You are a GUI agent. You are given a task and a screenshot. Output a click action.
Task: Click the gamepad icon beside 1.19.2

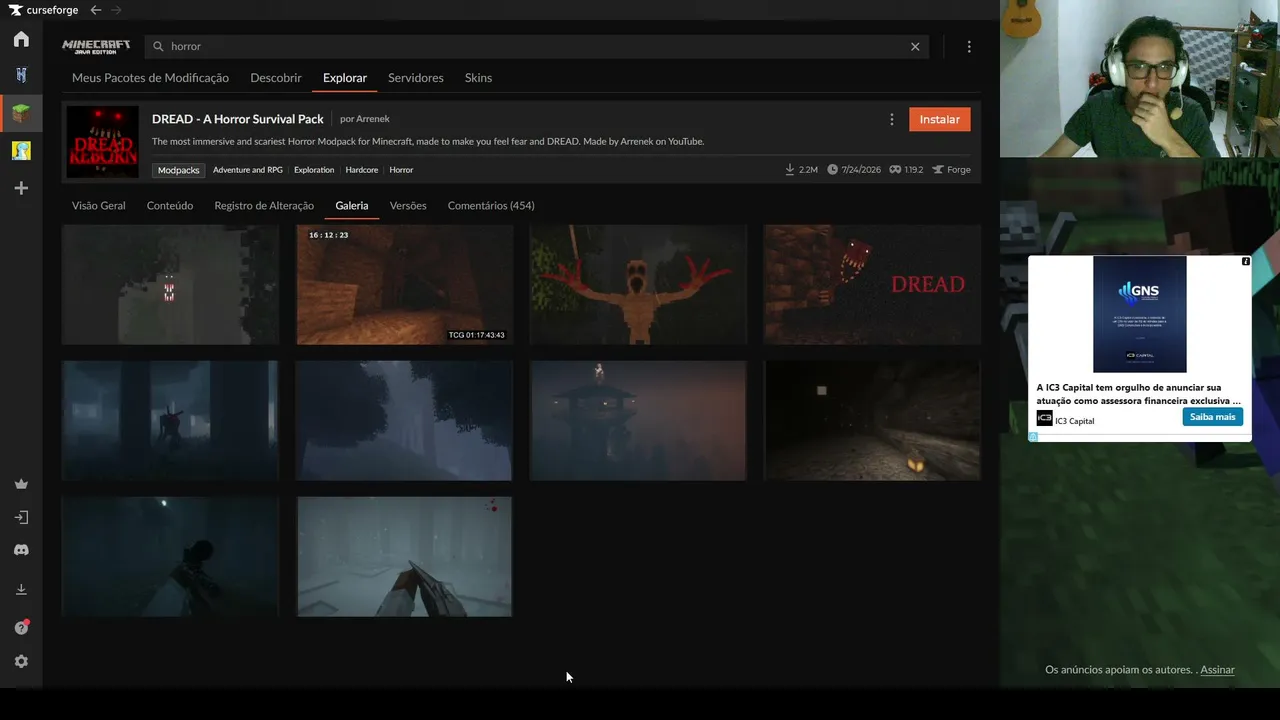point(895,170)
